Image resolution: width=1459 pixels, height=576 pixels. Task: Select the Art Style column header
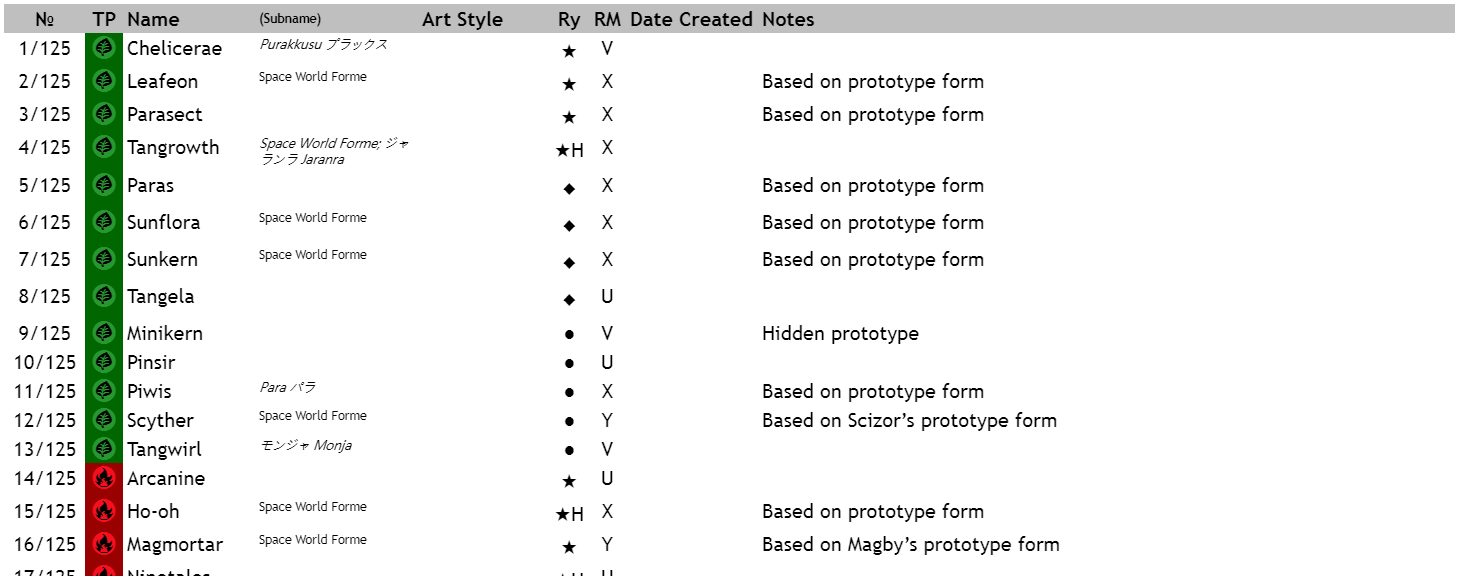462,19
